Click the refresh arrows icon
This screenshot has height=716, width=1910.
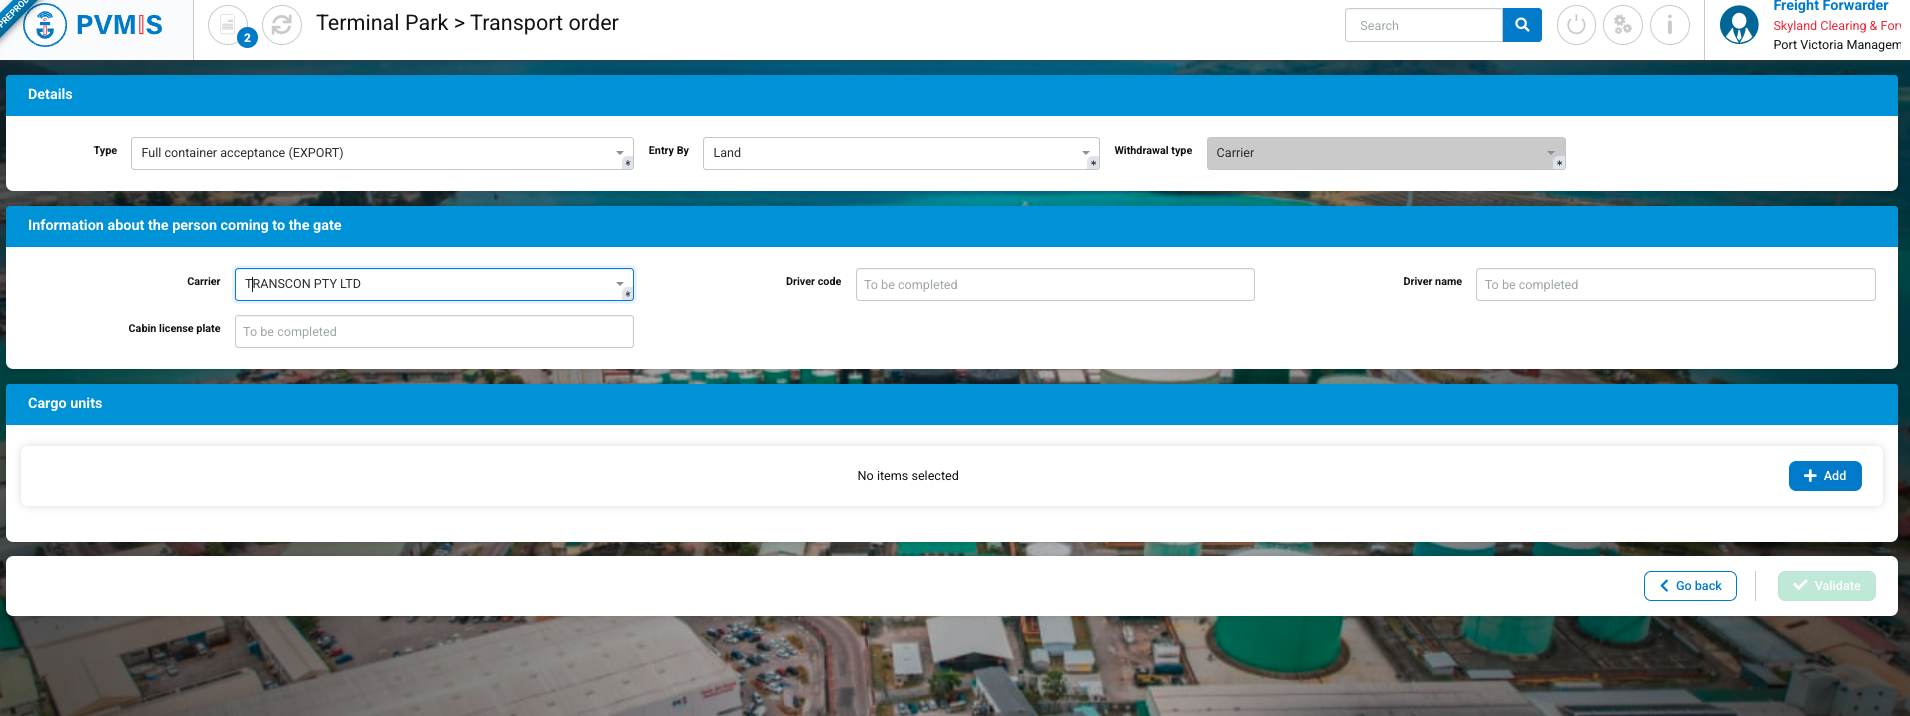pos(282,25)
